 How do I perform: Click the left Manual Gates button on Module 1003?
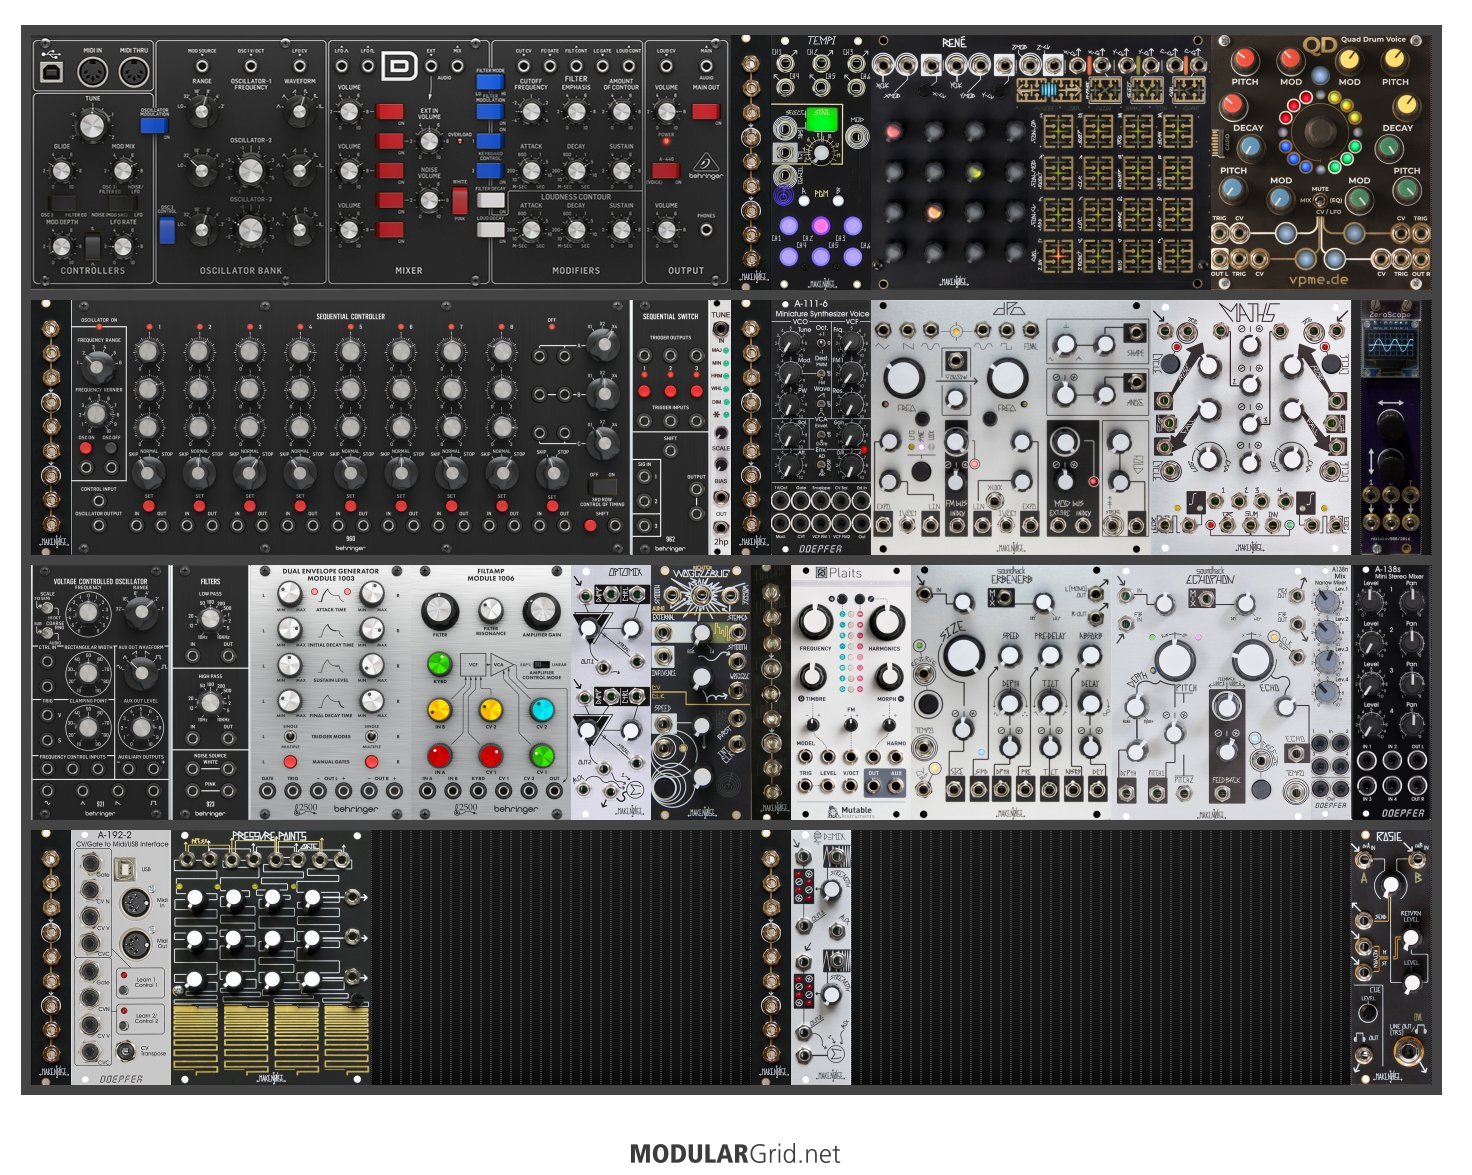tap(290, 762)
